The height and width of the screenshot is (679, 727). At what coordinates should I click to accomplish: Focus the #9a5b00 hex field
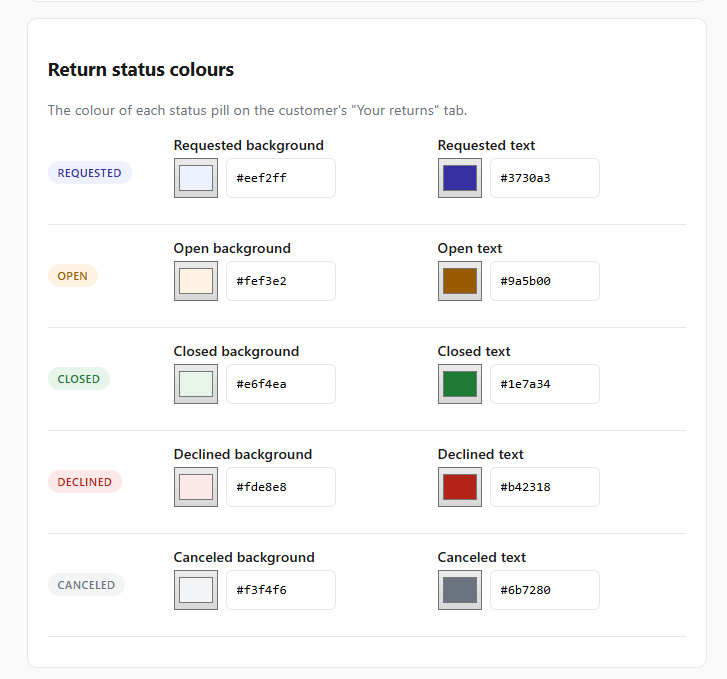pos(545,281)
